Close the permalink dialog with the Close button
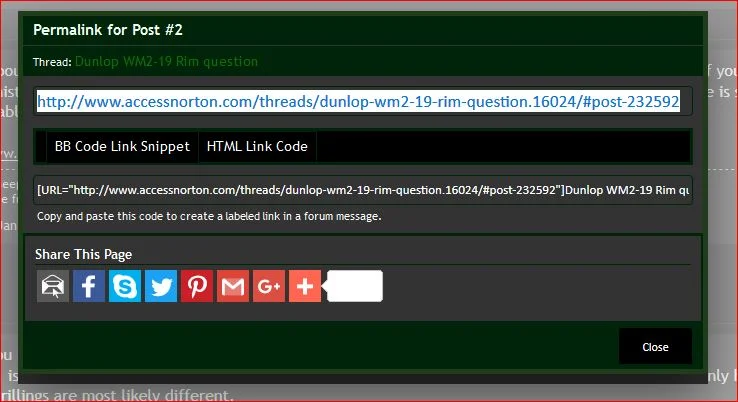 655,346
